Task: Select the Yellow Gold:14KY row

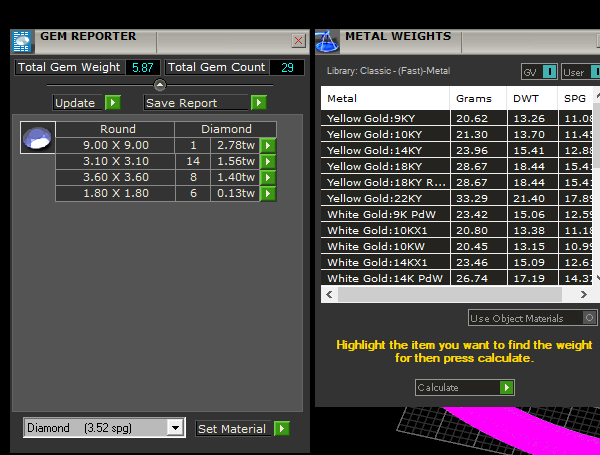Action: click(x=385, y=150)
